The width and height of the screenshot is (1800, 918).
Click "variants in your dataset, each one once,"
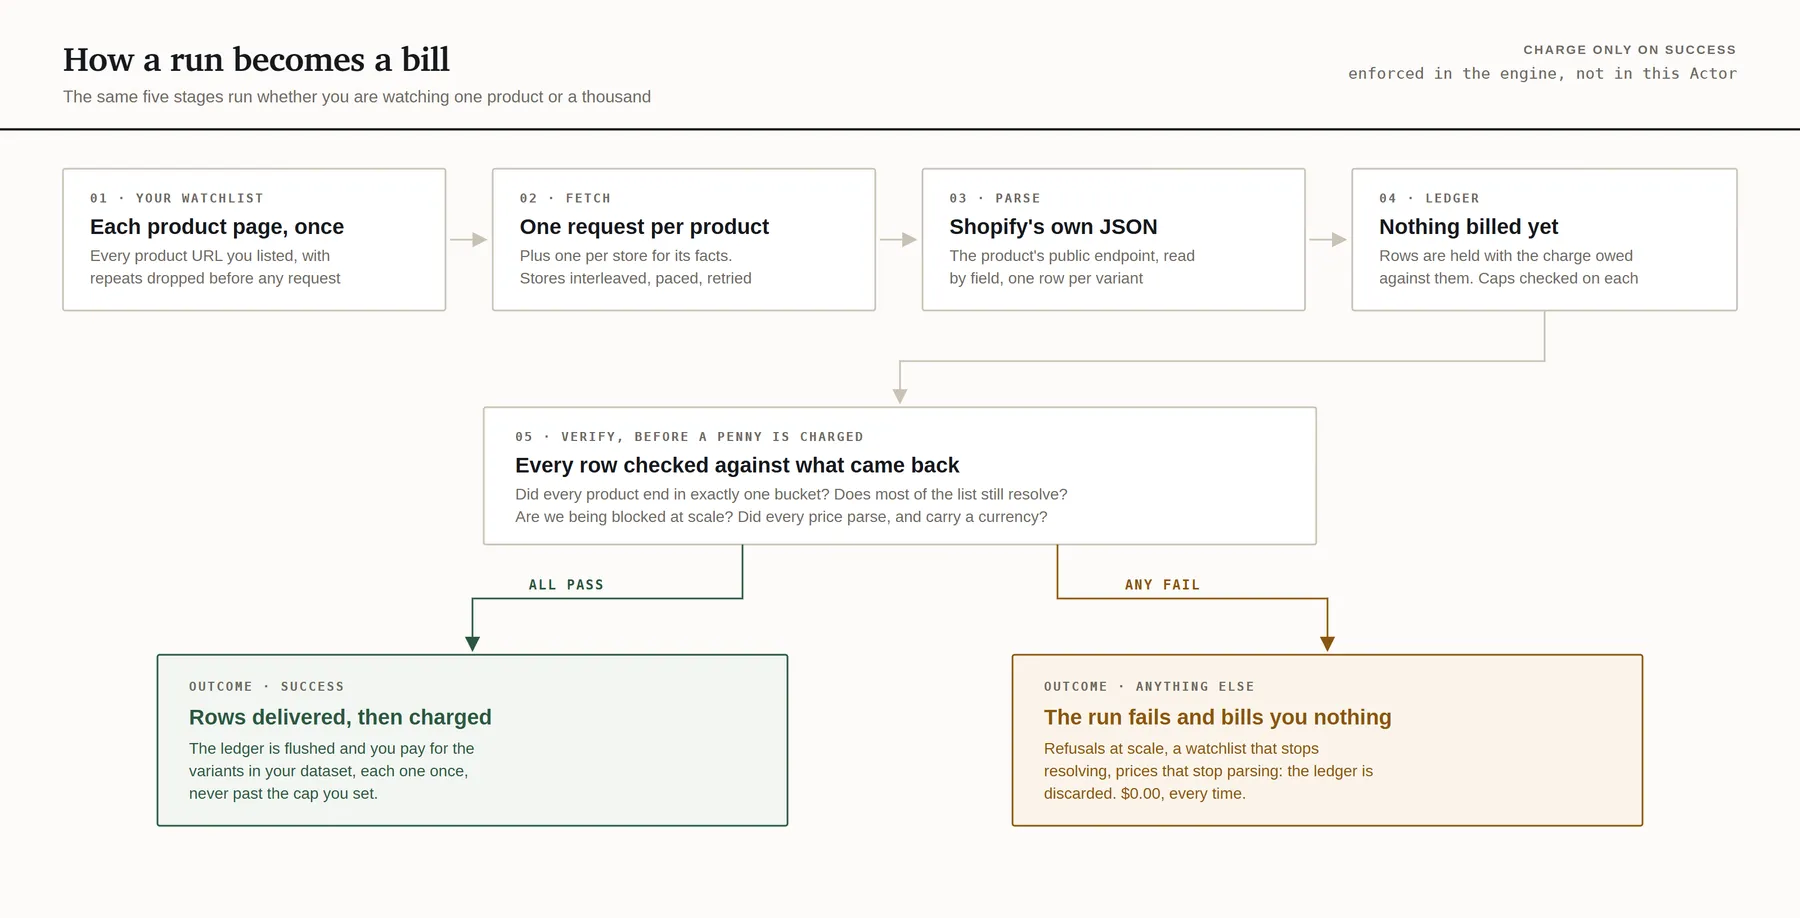(x=328, y=771)
